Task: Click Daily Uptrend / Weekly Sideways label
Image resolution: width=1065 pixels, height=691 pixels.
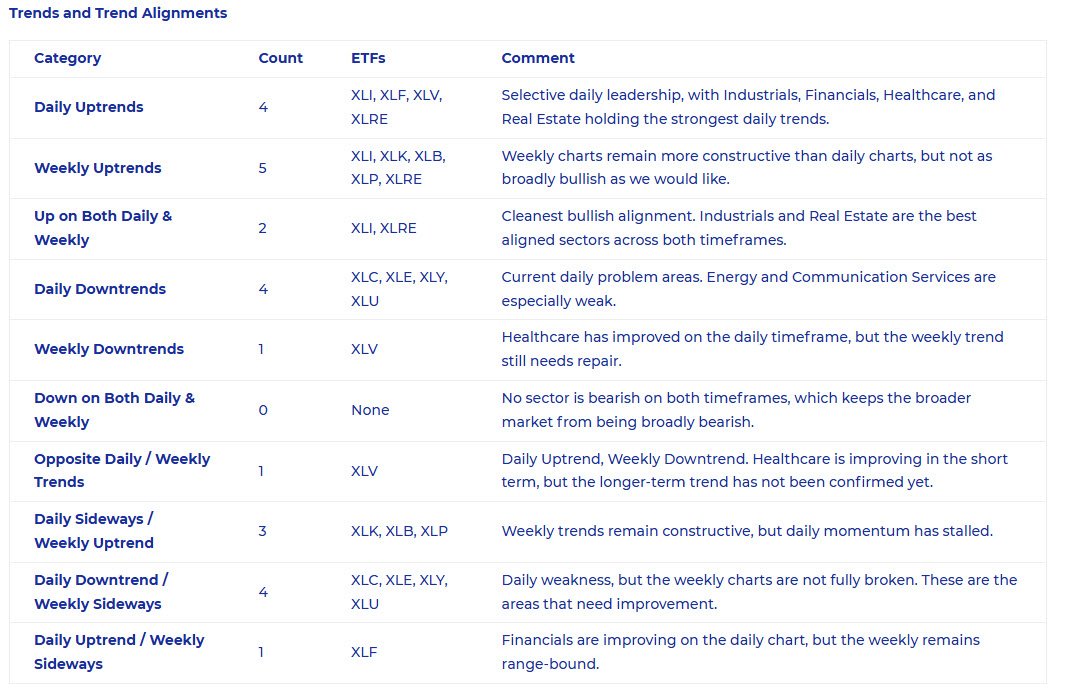Action: 119,652
